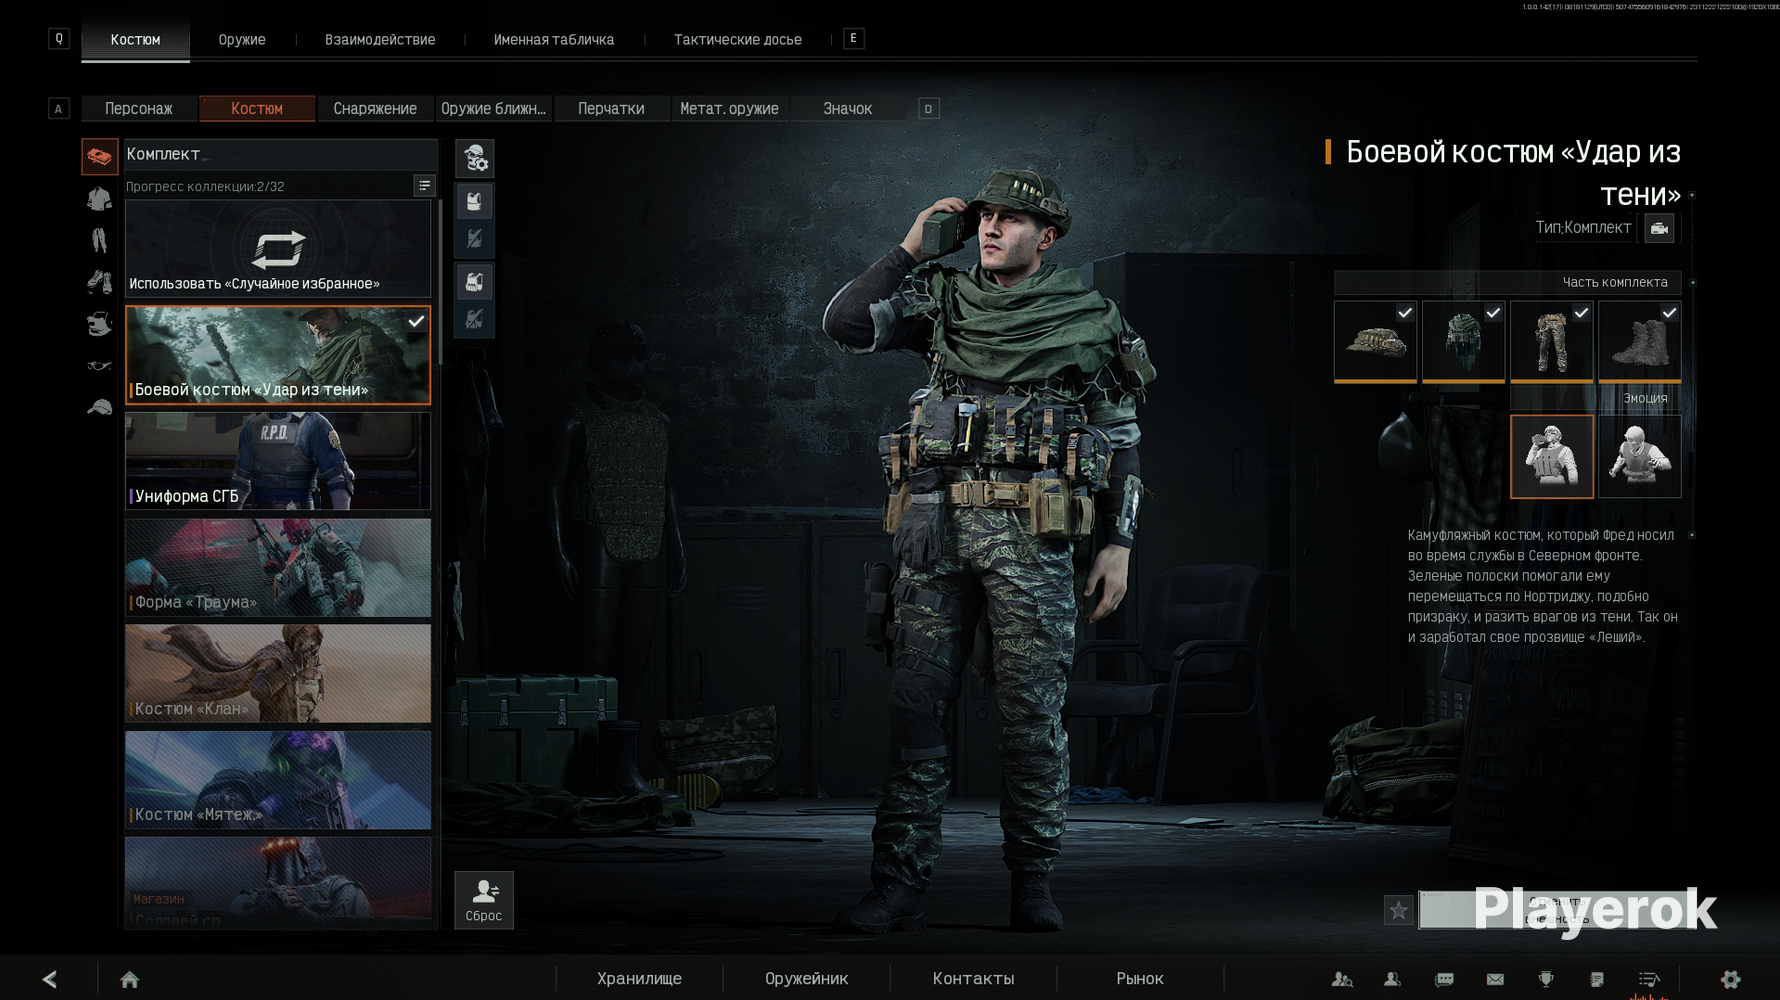This screenshot has width=1780, height=1000.
Task: Click the A previous sub-tab key hint
Action: pyautogui.click(x=59, y=109)
